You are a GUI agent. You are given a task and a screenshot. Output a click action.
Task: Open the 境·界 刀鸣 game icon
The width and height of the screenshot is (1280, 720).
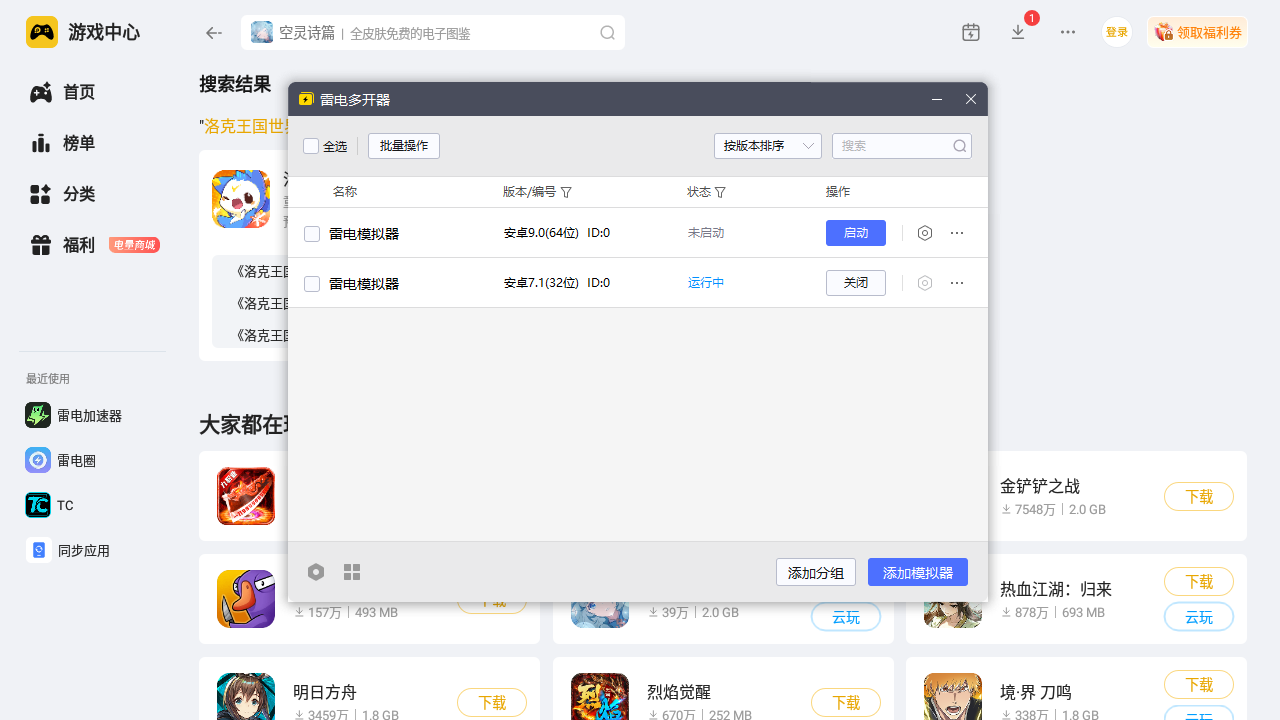pyautogui.click(x=953, y=696)
